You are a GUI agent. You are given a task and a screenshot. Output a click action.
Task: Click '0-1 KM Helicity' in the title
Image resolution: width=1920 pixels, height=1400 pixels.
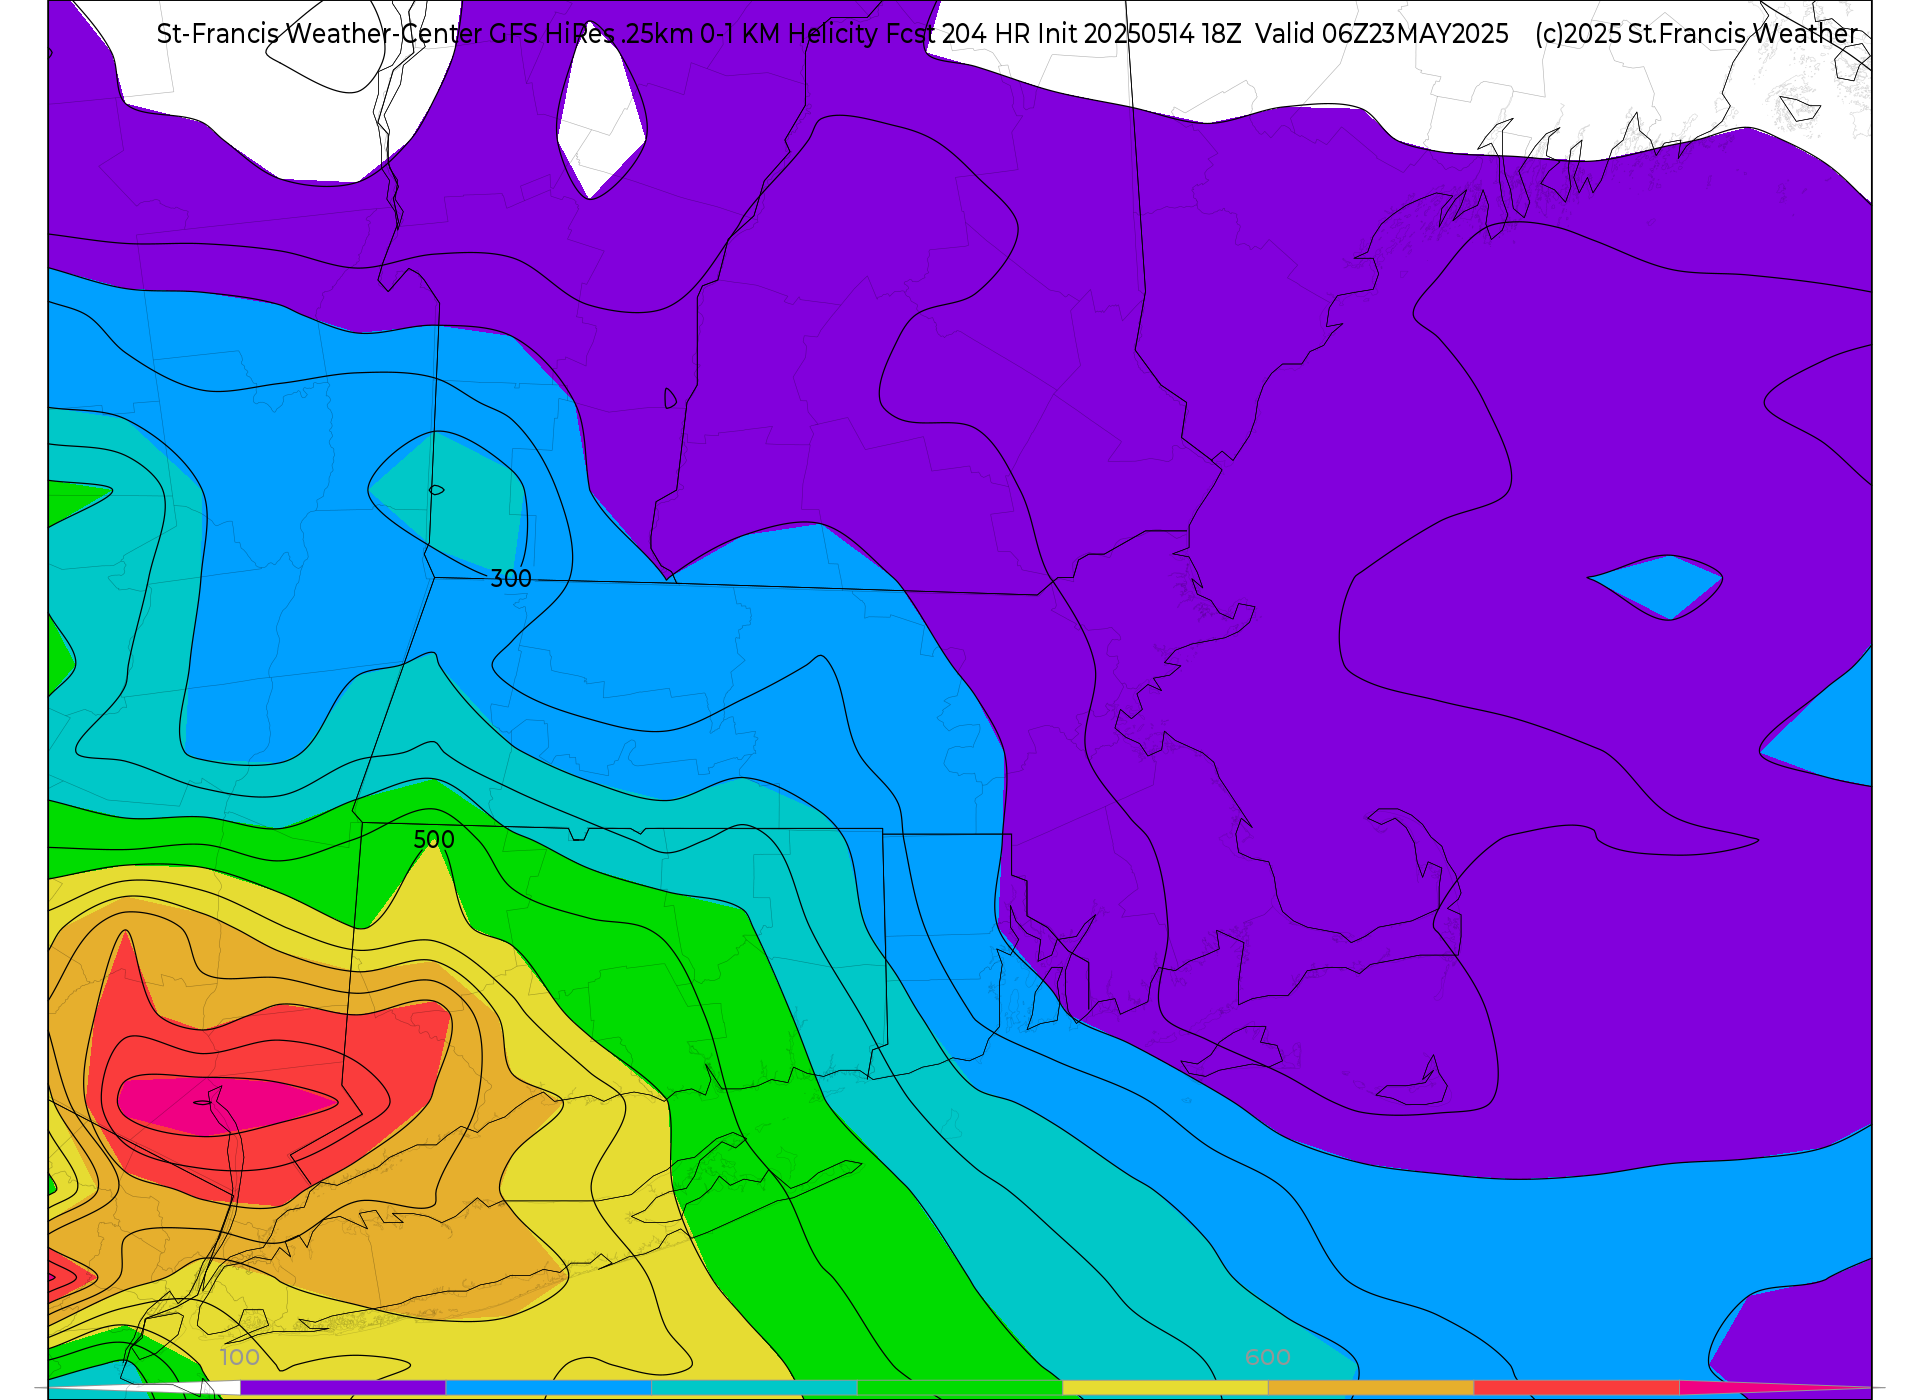click(789, 34)
